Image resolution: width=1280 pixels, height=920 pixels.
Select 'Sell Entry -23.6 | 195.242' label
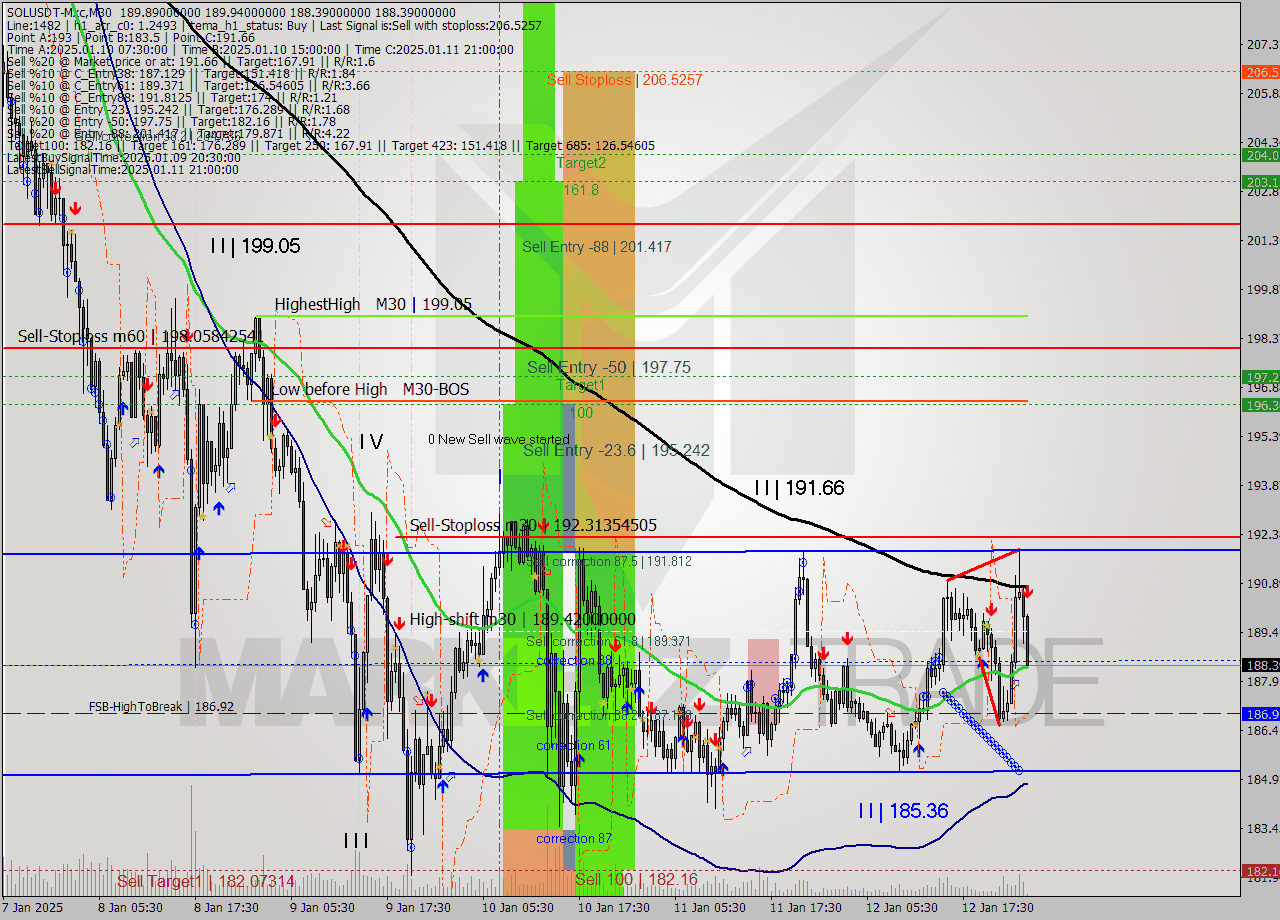[616, 451]
